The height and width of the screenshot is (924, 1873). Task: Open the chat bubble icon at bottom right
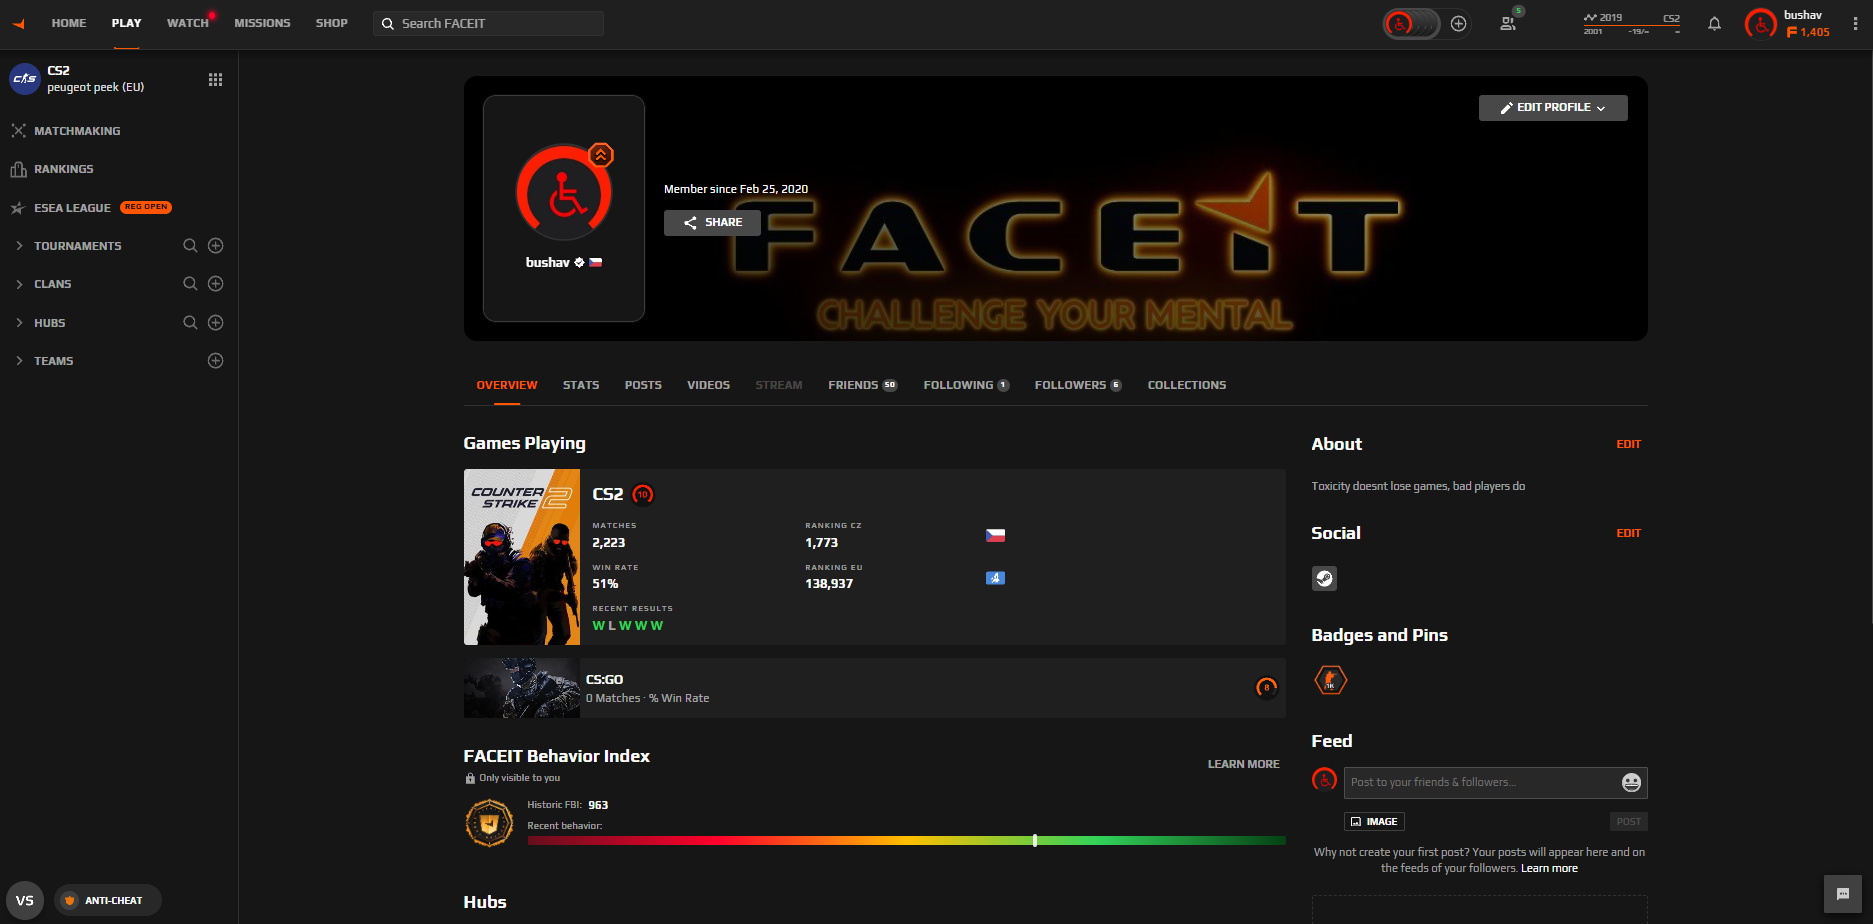[x=1843, y=895]
